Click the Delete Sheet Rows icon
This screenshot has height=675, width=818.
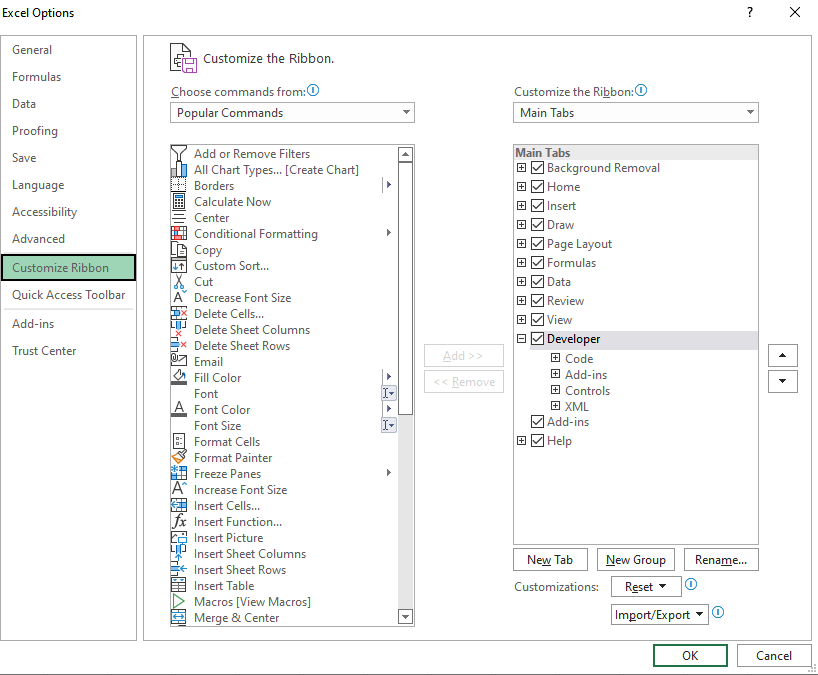coord(179,345)
